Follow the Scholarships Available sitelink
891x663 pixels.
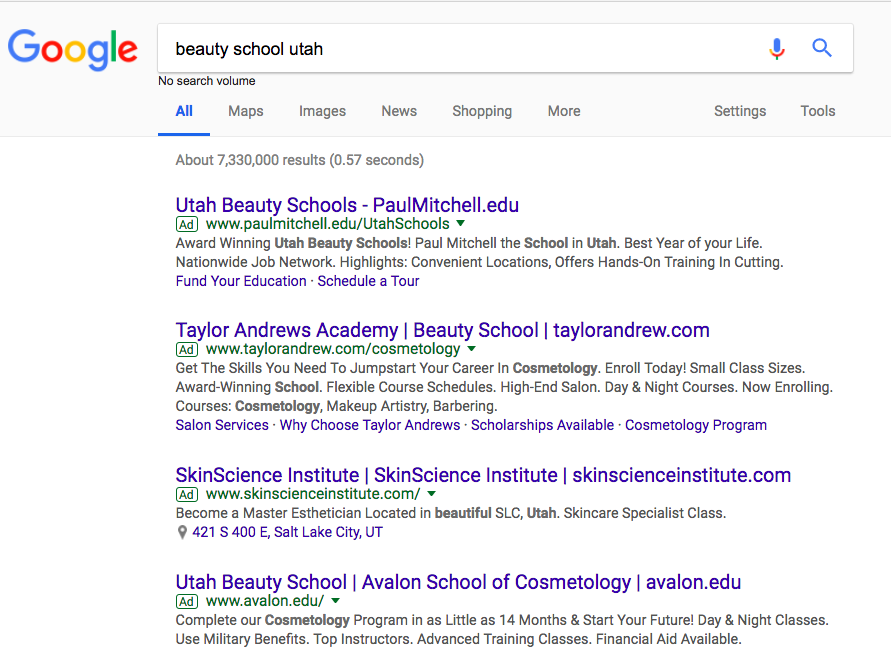pos(542,426)
